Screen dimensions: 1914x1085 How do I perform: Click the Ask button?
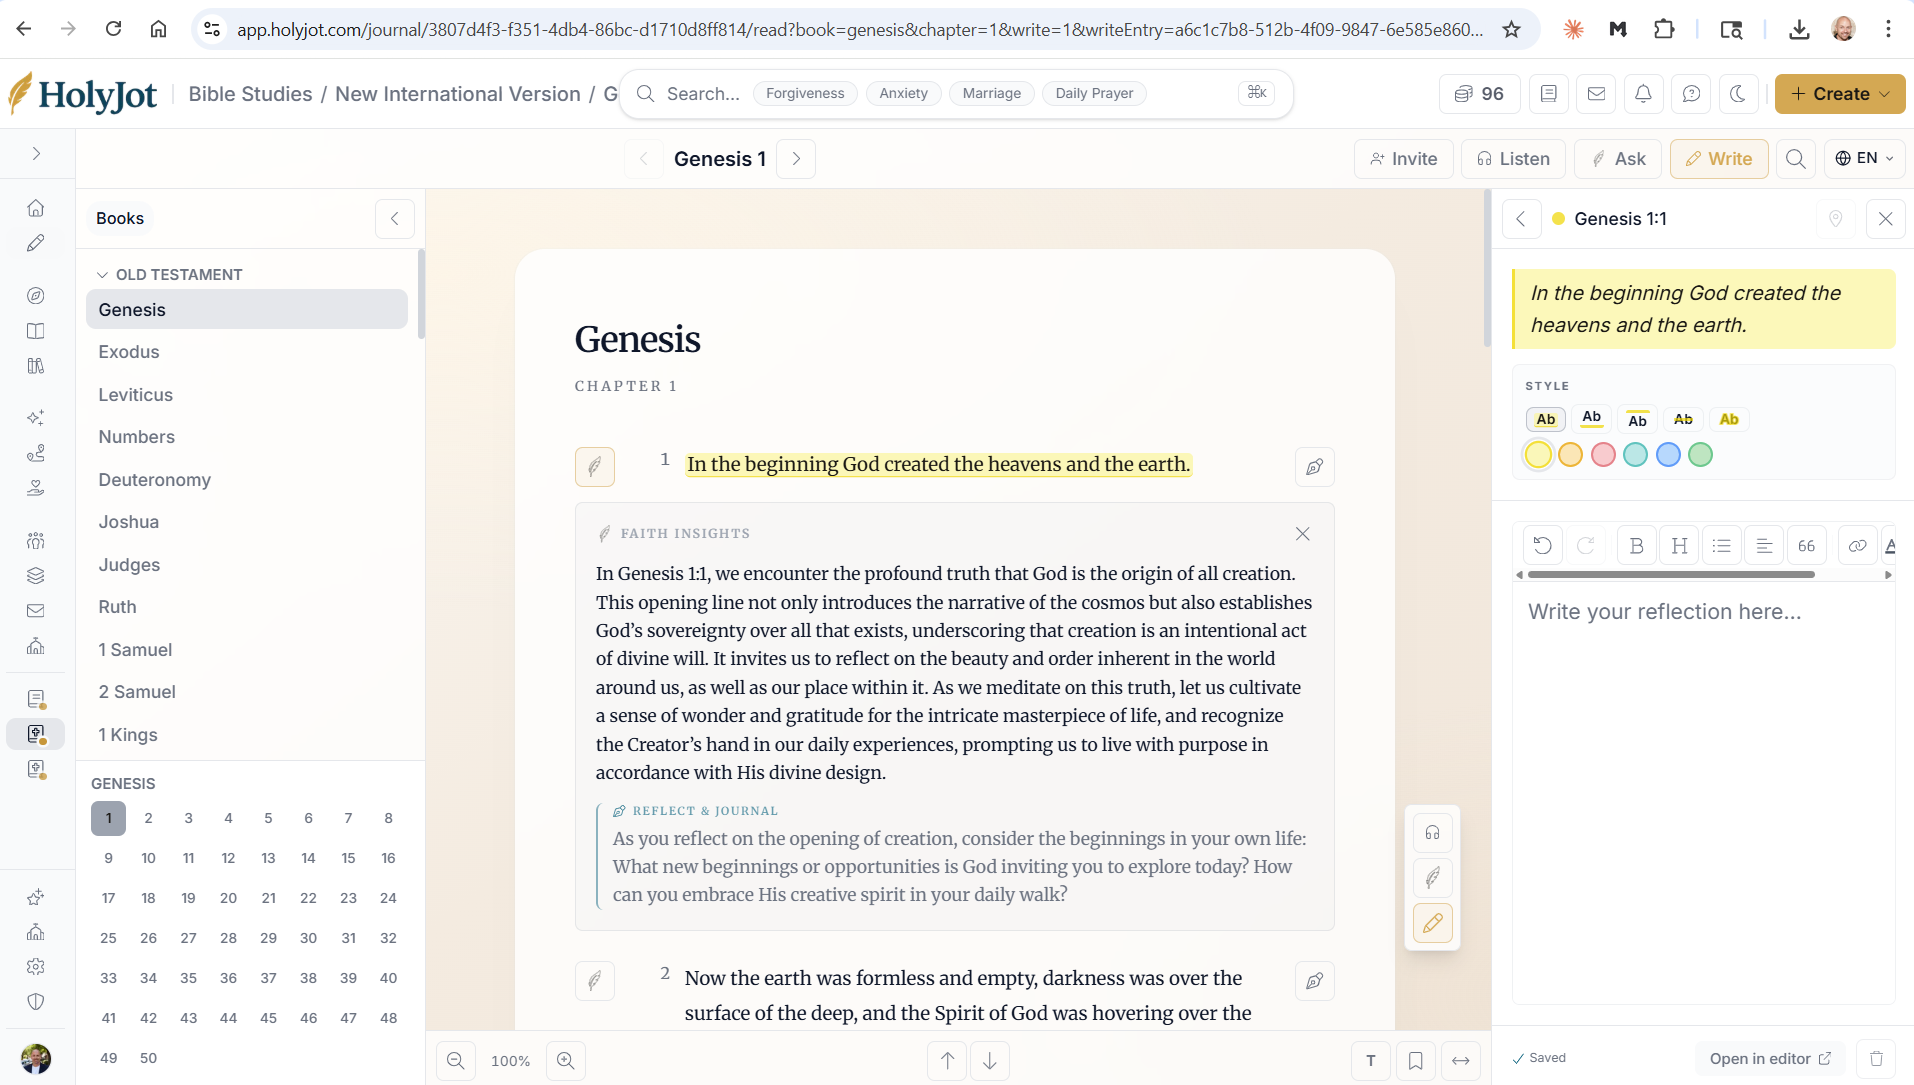tap(1618, 159)
